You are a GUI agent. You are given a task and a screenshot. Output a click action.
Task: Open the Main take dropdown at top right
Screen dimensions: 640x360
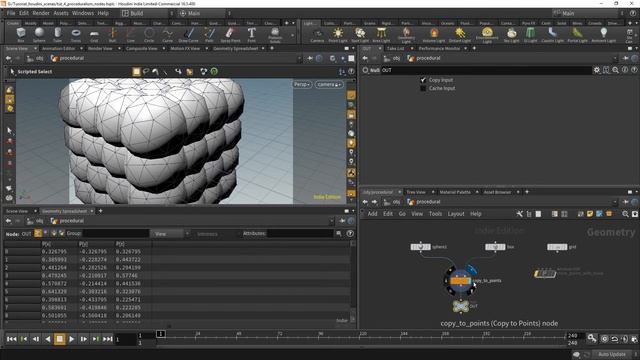pyautogui.click(x=588, y=13)
